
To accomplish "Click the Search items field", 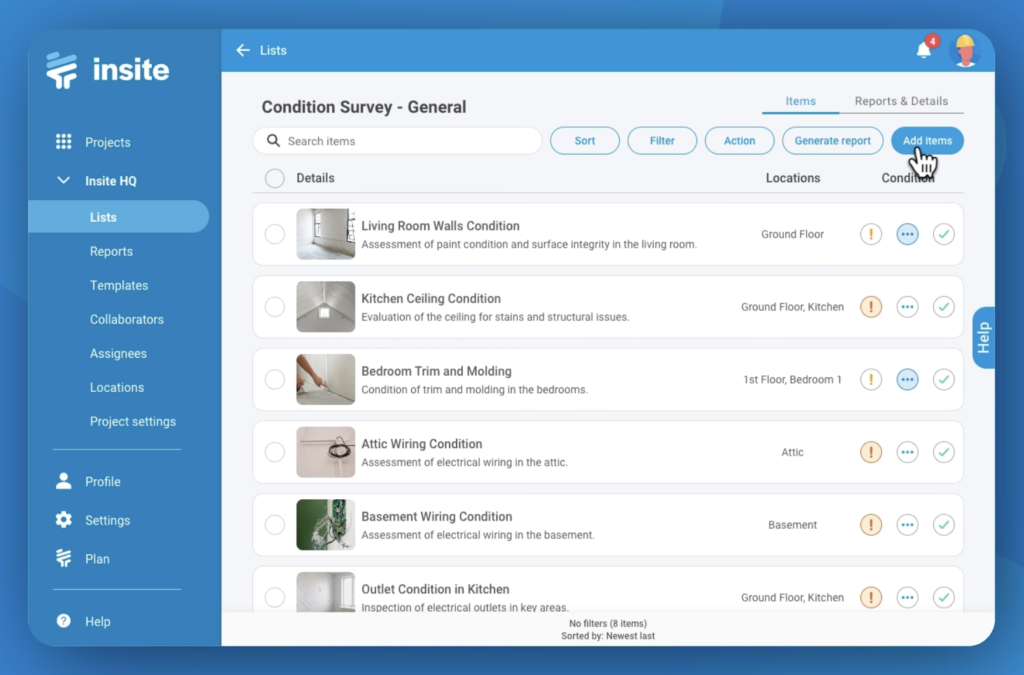I will click(397, 141).
